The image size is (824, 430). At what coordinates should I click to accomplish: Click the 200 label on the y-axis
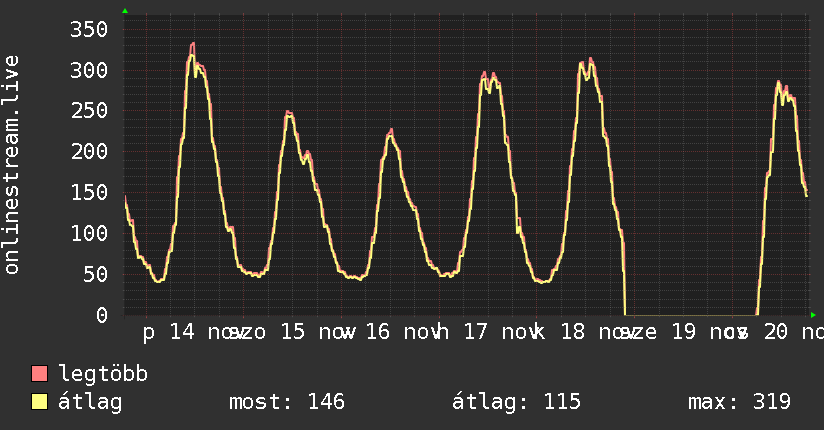pyautogui.click(x=87, y=152)
